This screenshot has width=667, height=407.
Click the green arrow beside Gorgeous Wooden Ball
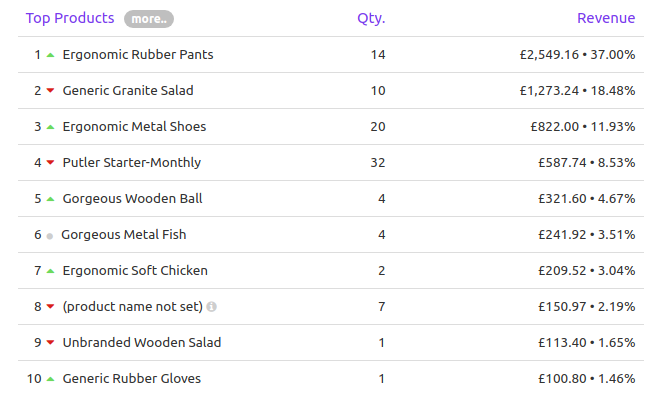pos(51,199)
